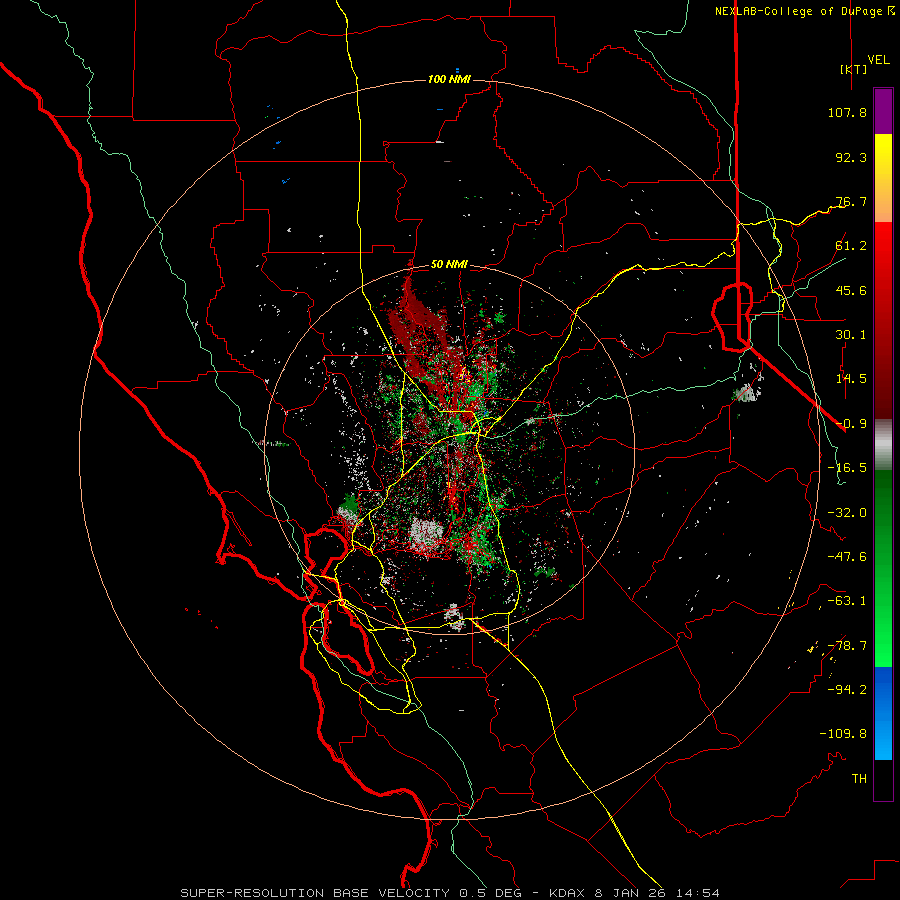The width and height of the screenshot is (900, 900).
Task: Click the -78.7 velocity scale value
Action: 847,646
